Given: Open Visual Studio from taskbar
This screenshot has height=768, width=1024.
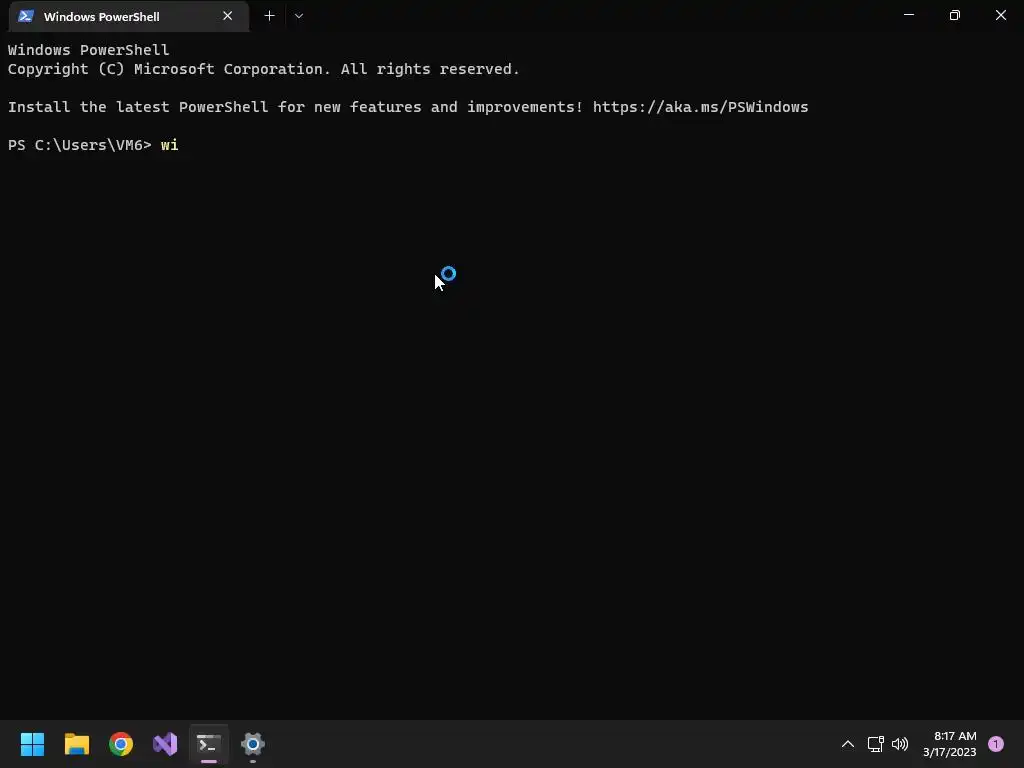Looking at the screenshot, I should [x=165, y=744].
